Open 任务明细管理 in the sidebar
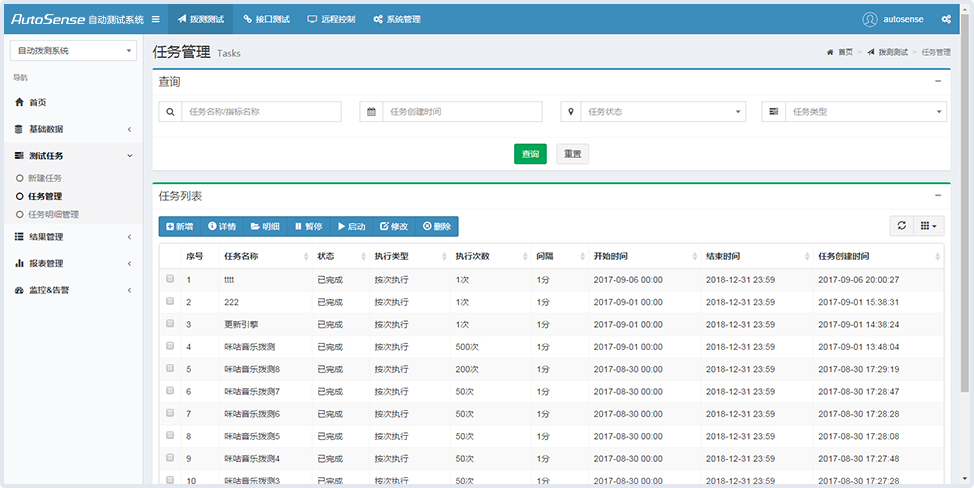Screen dimensions: 974x488 click(x=53, y=214)
